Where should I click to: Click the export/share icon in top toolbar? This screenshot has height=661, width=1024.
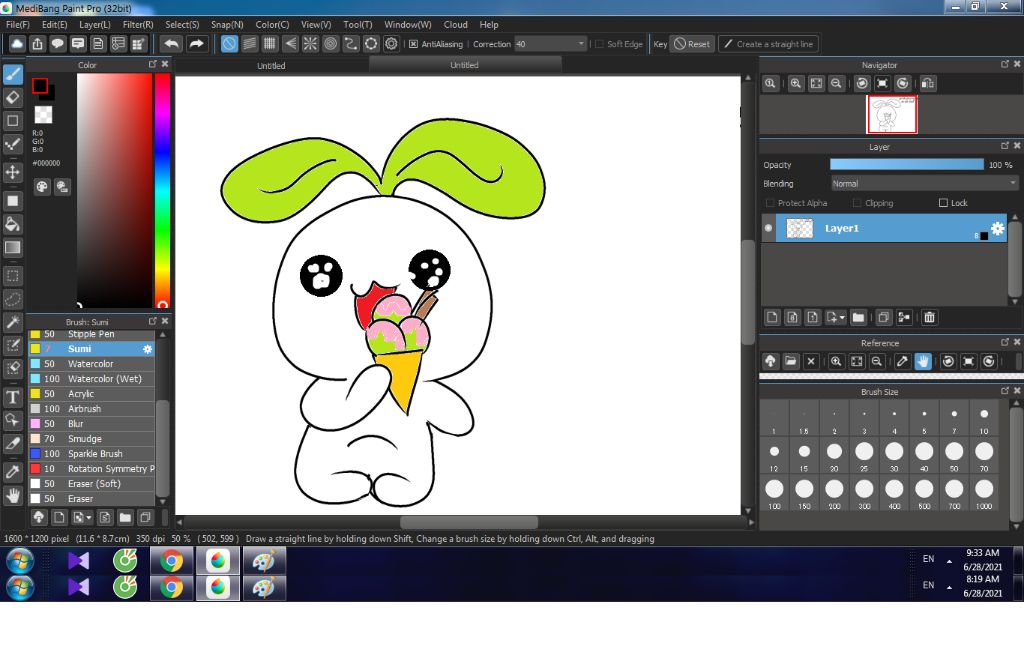pos(37,44)
